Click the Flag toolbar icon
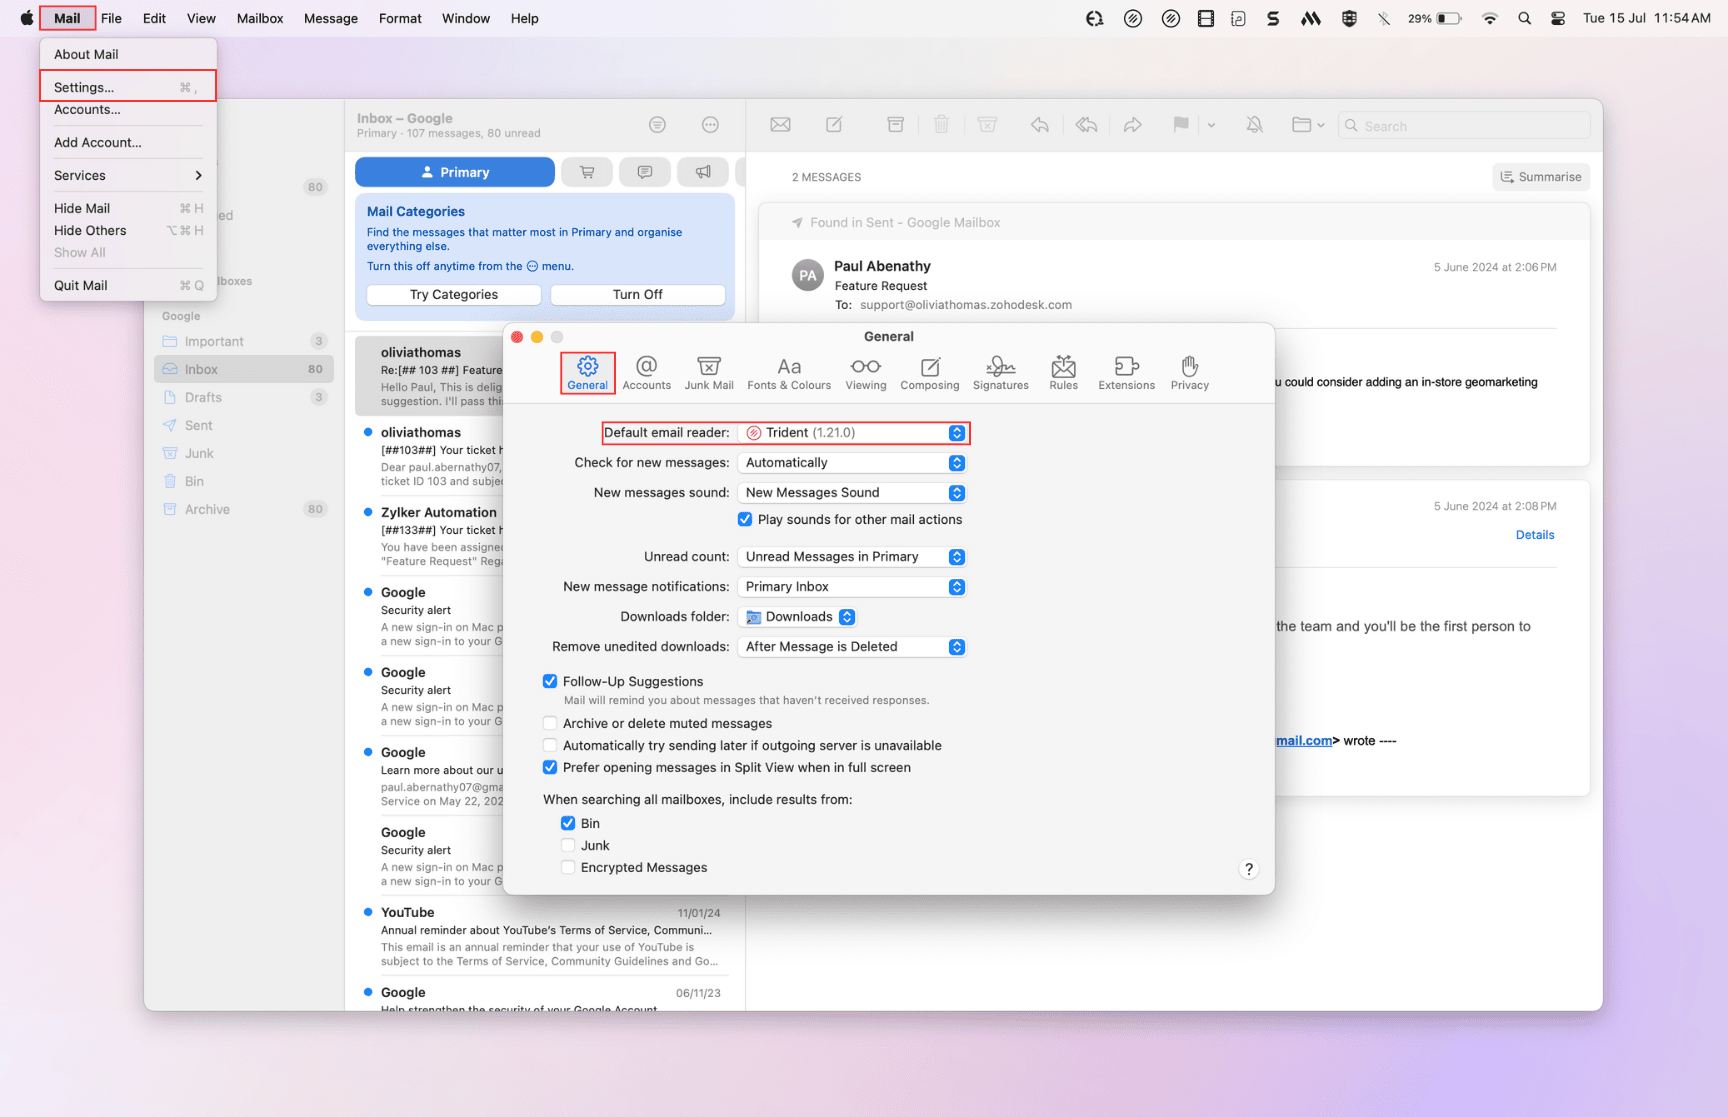The width and height of the screenshot is (1728, 1117). 1181,125
